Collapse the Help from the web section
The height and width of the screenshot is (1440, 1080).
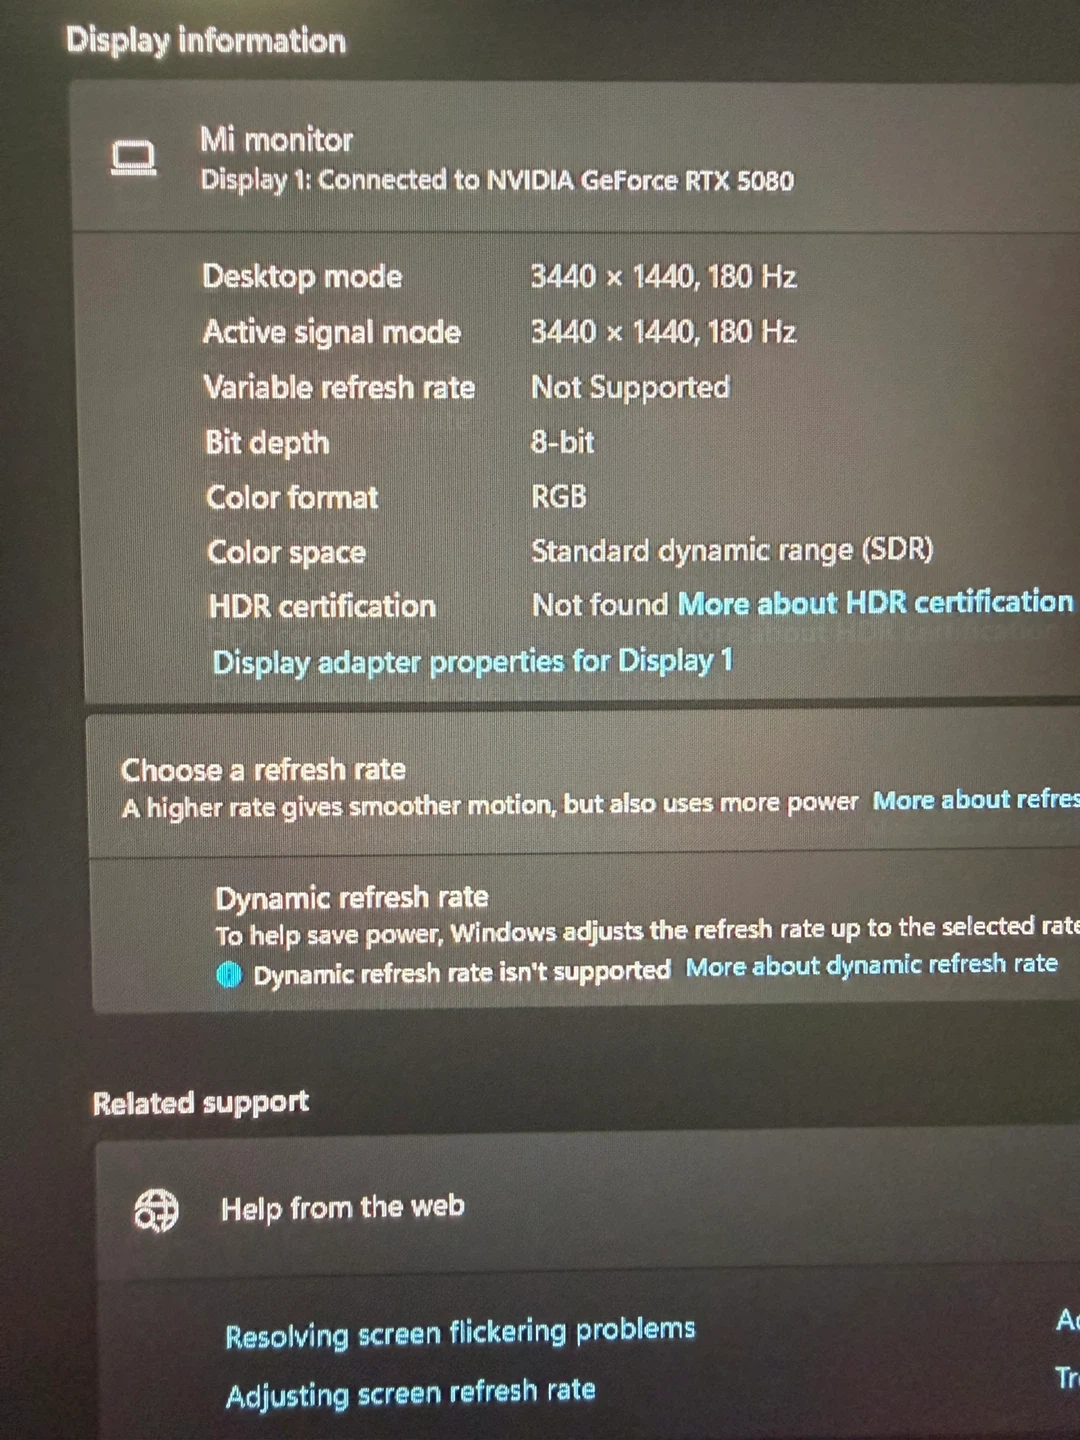point(588,1208)
